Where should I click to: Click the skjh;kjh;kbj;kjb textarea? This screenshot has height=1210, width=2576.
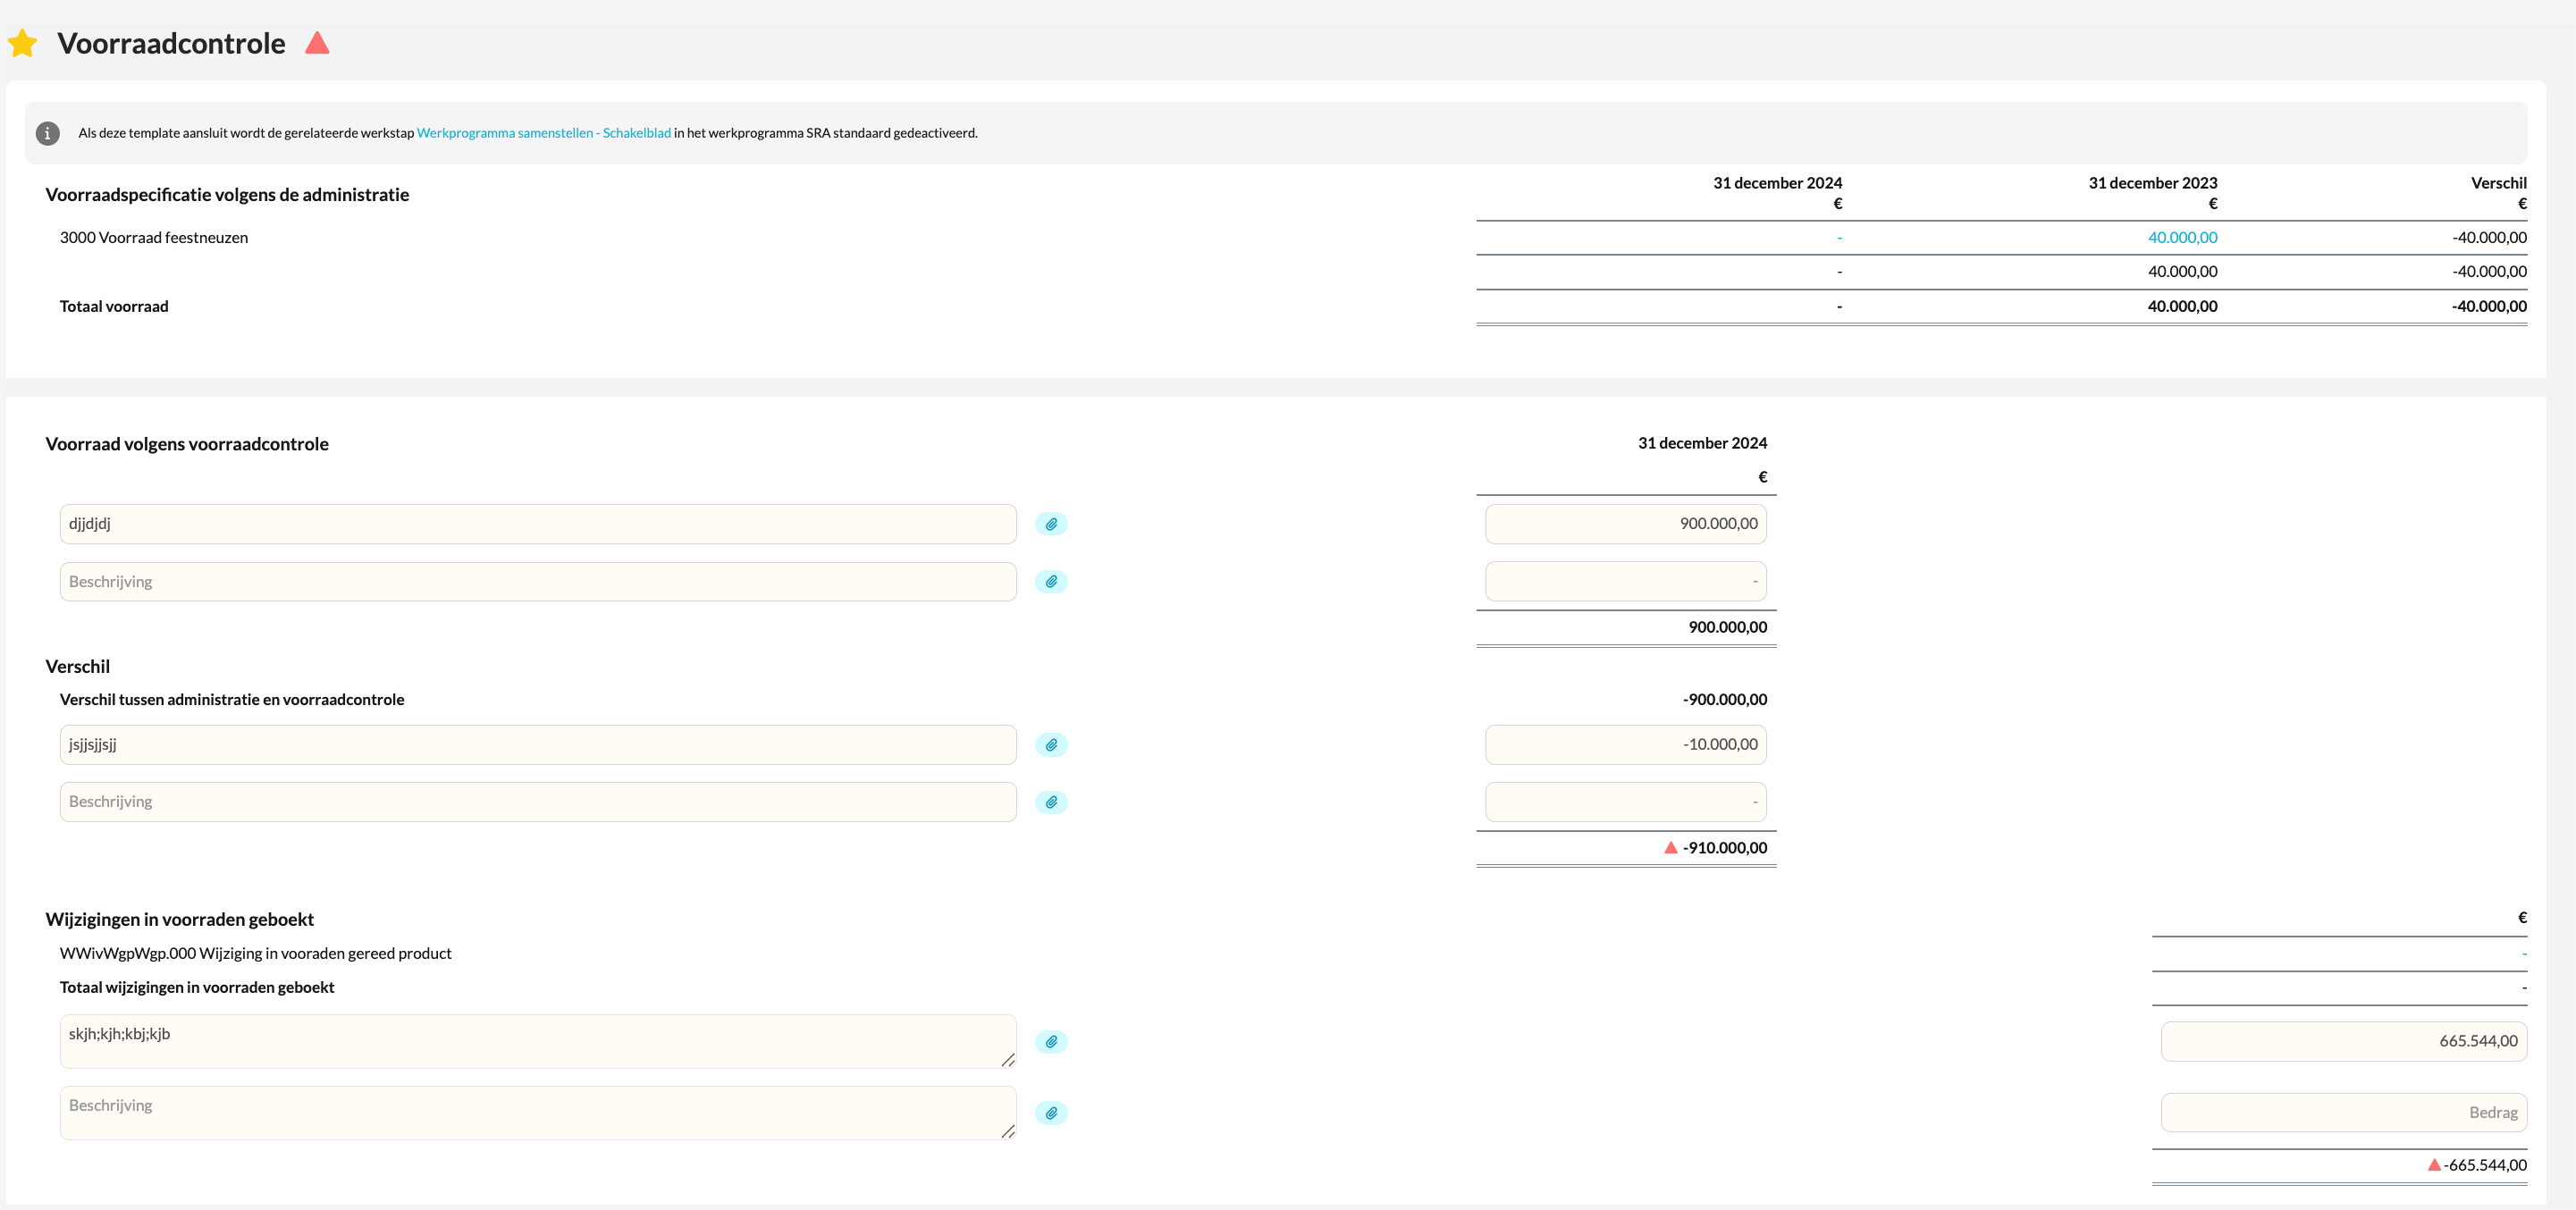(538, 1042)
